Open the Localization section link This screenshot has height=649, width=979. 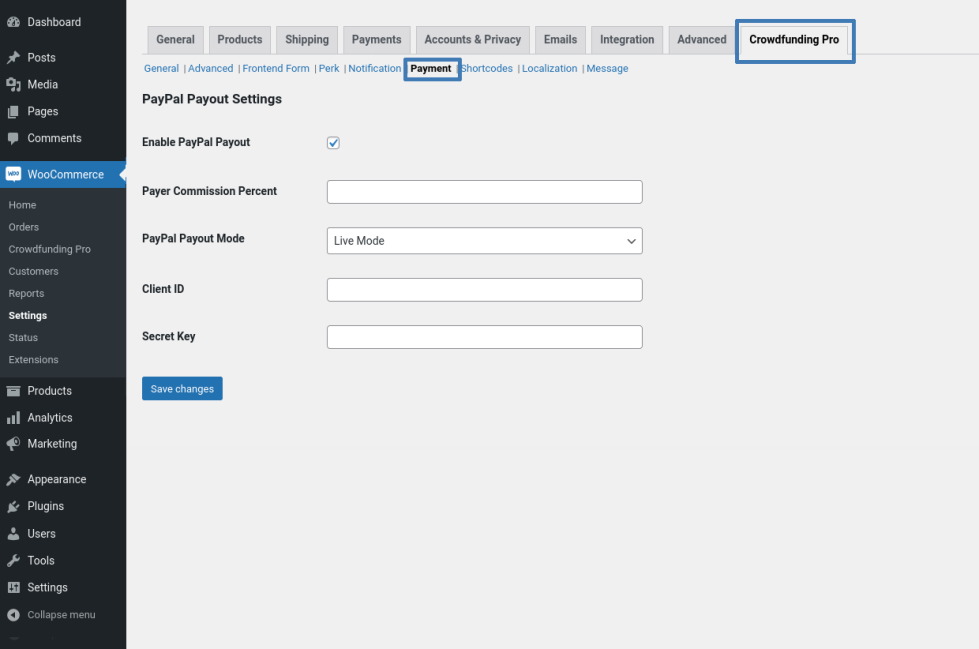(549, 68)
